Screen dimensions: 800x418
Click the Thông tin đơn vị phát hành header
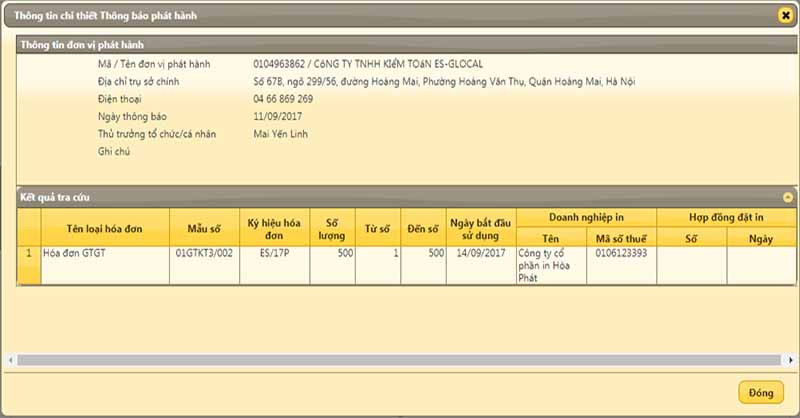80,45
